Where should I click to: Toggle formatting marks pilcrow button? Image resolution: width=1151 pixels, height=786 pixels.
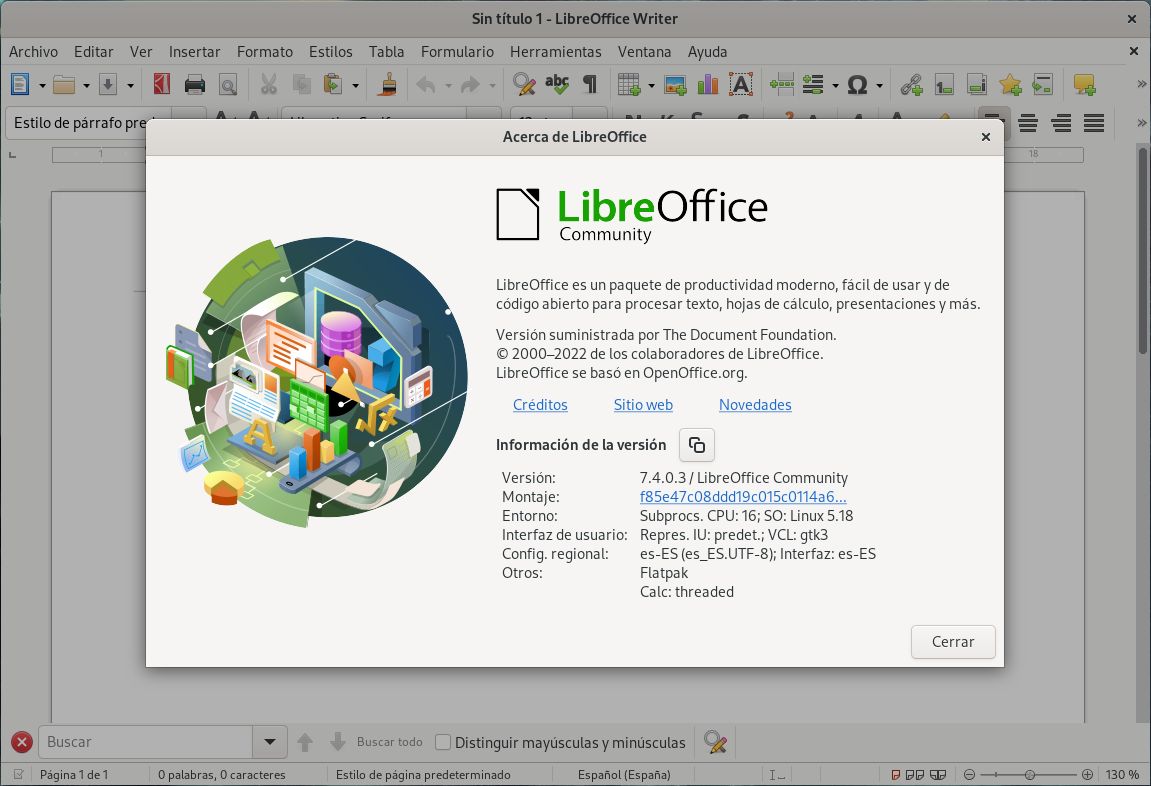(590, 85)
